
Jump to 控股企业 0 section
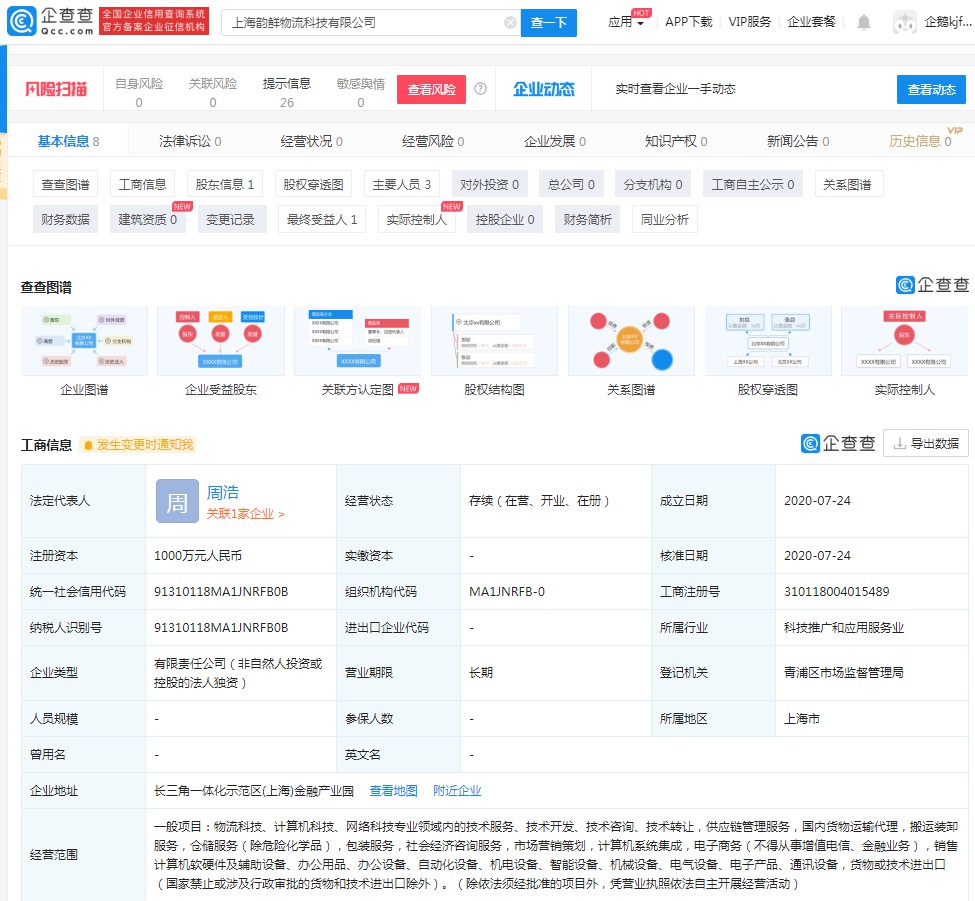point(505,219)
